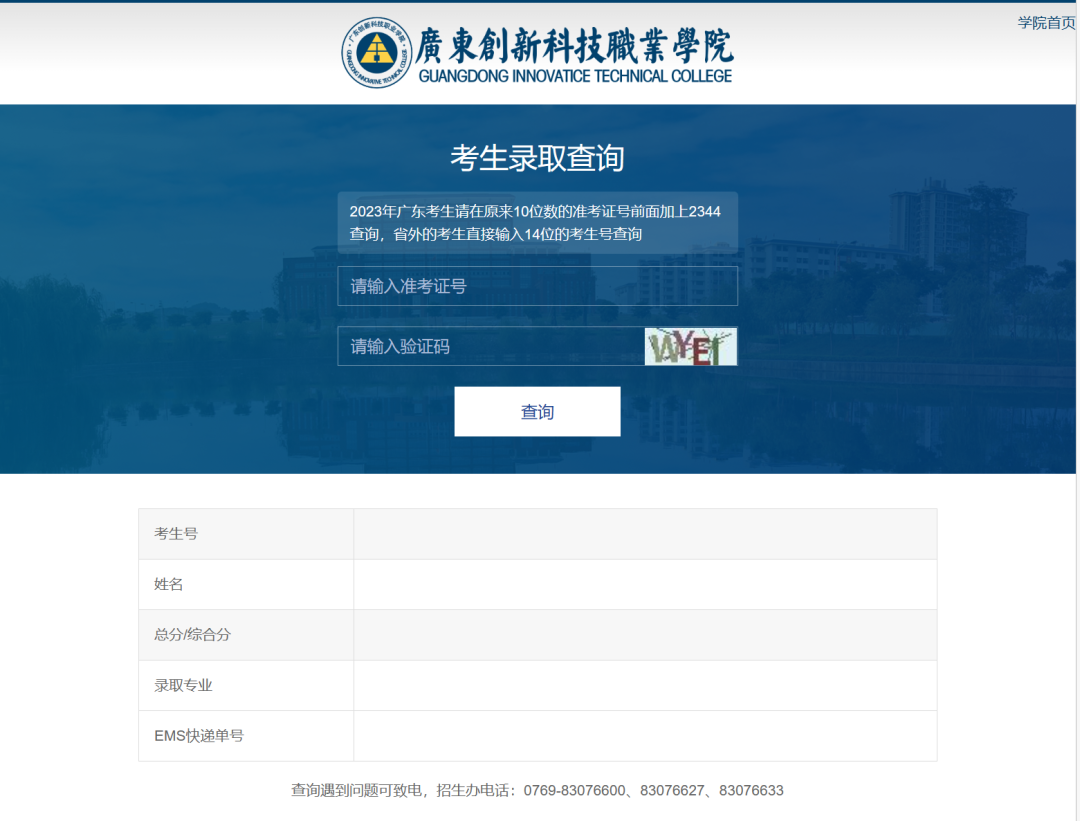Click the Guangdong Innovative Technical College title
The width and height of the screenshot is (1080, 821).
click(x=574, y=54)
